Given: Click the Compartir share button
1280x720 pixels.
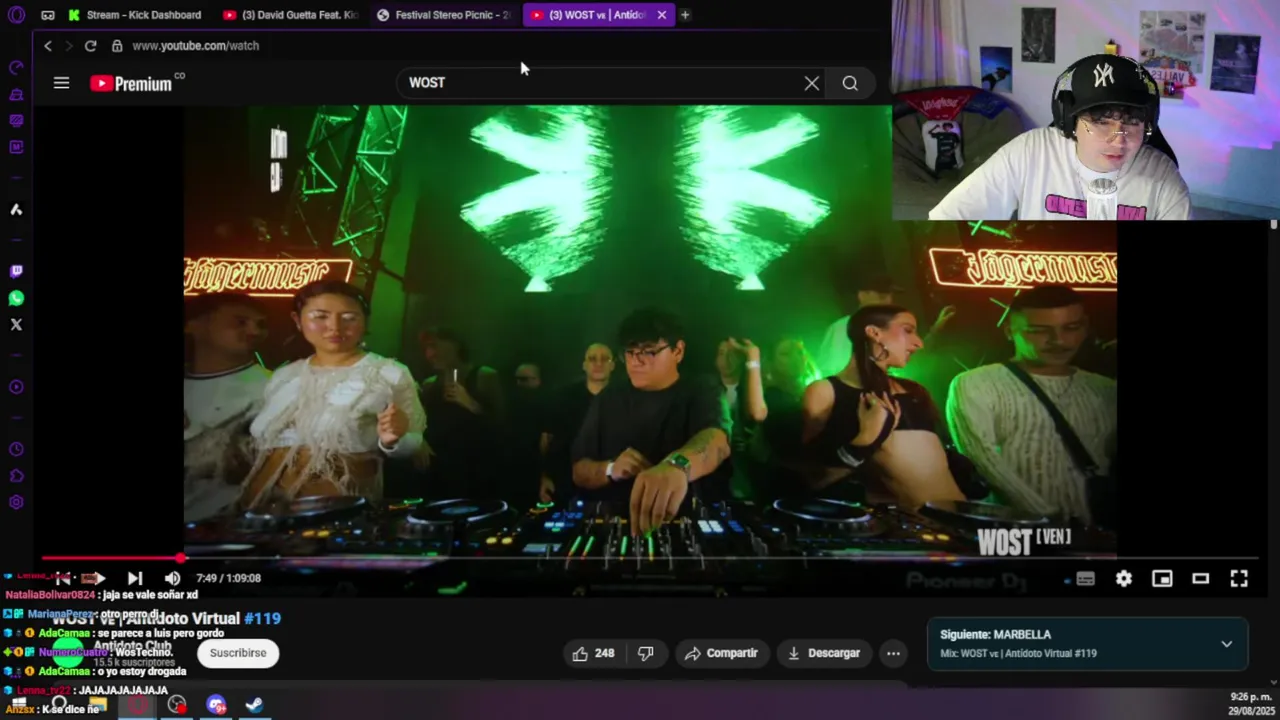Looking at the screenshot, I should 721,653.
